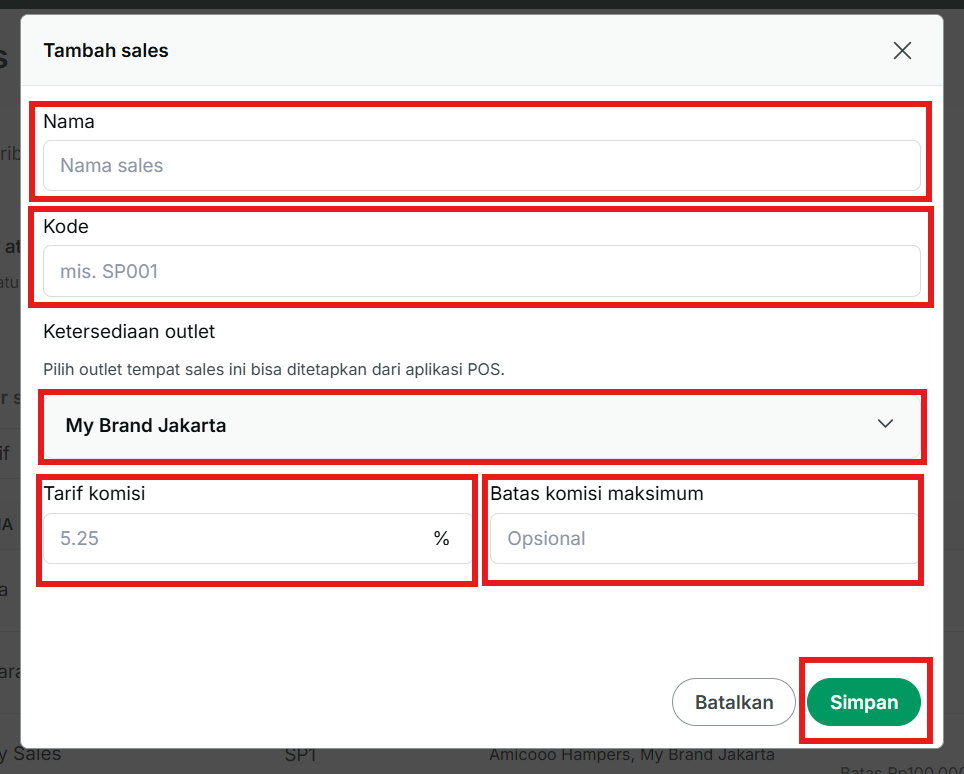Image resolution: width=964 pixels, height=774 pixels.
Task: Click the Pilih outlet helper description text
Action: tap(274, 369)
